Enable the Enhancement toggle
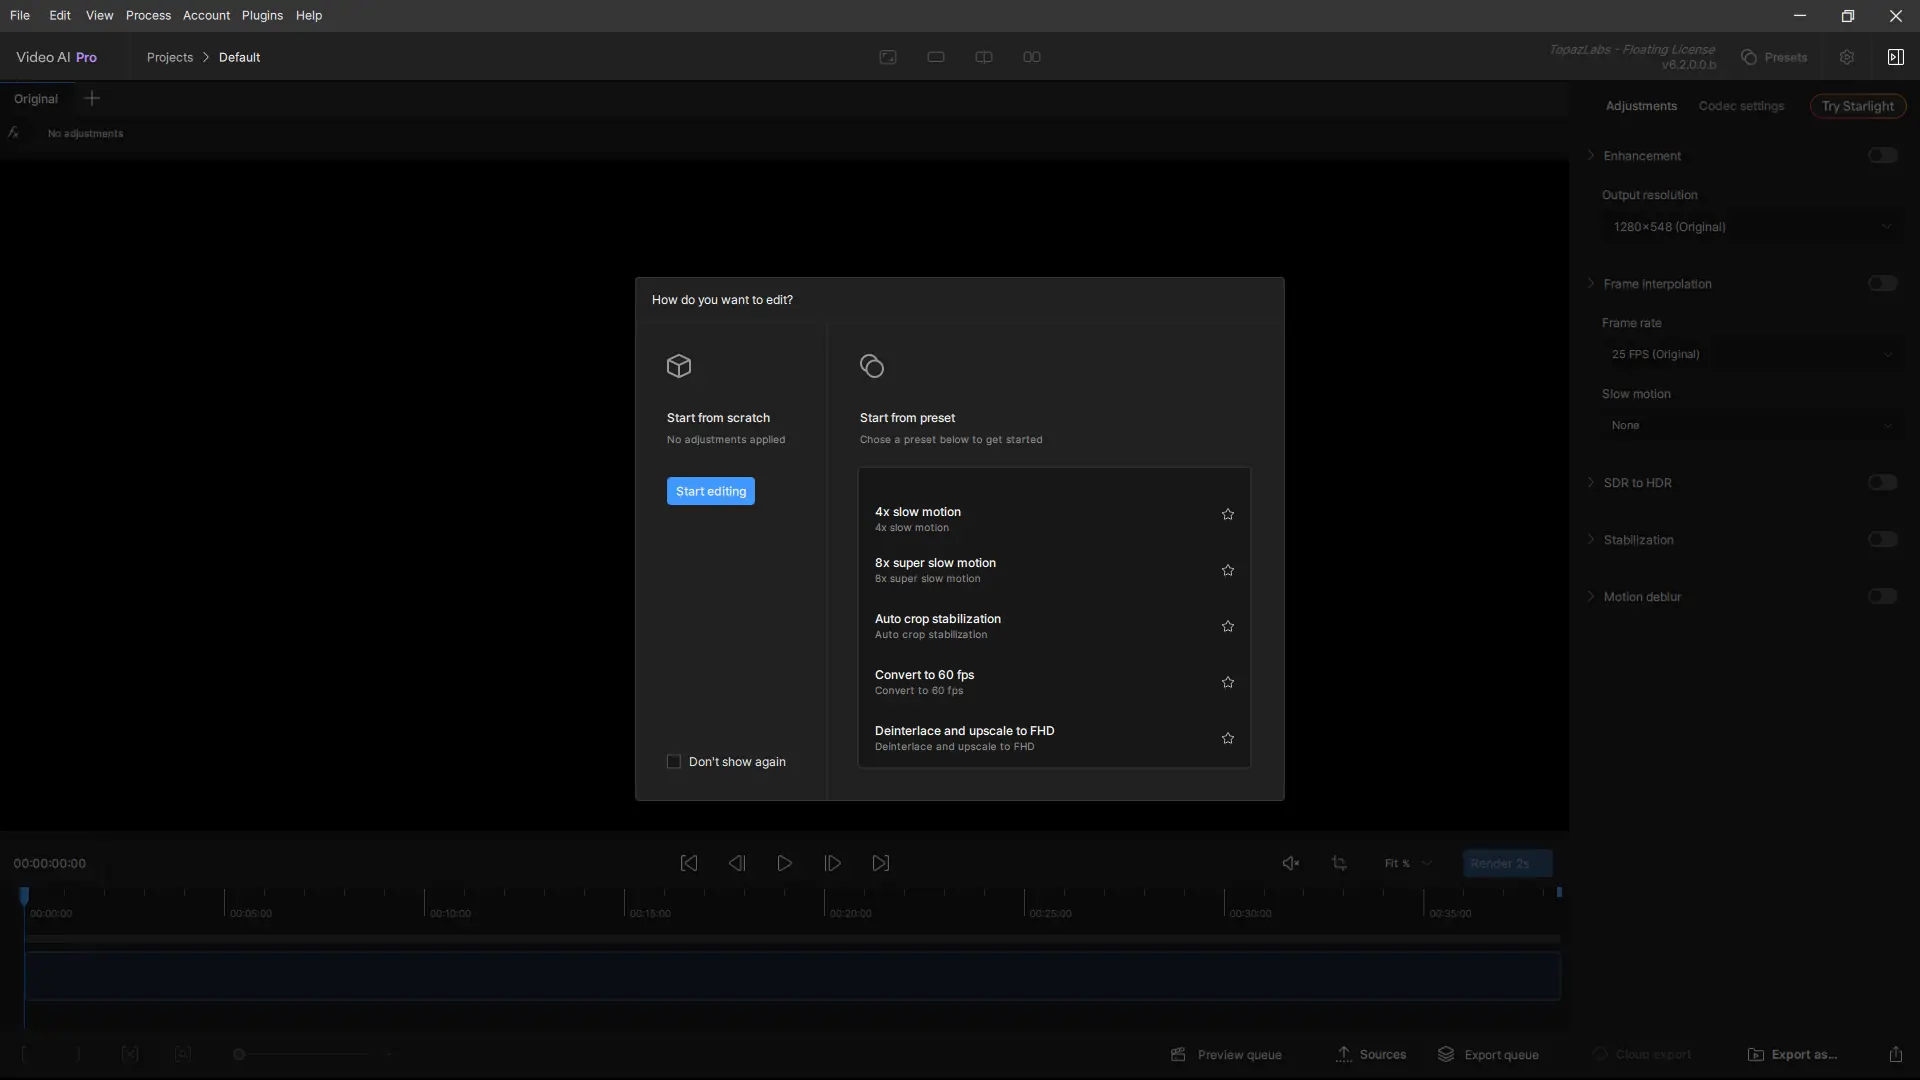This screenshot has width=1920, height=1080. 1882,156
